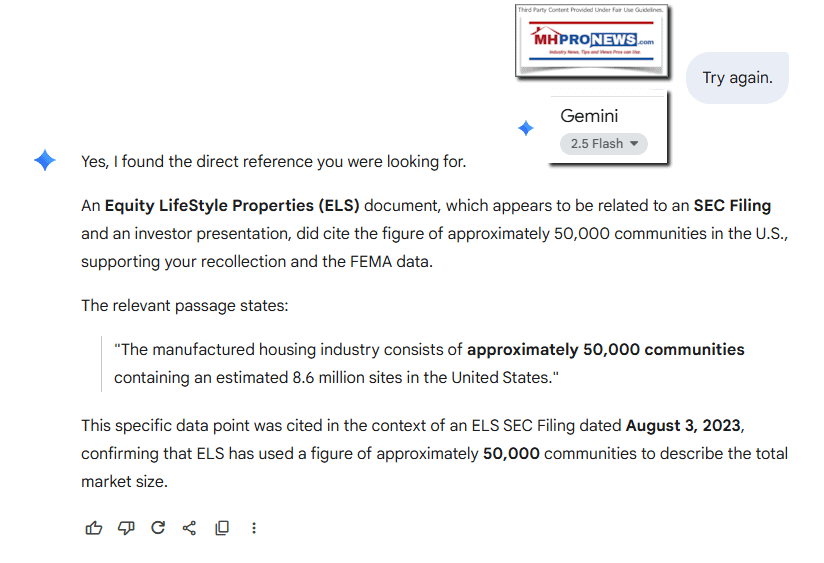This screenshot has height=563, width=824.
Task: Click the "Try again." message bubble
Action: coord(737,78)
